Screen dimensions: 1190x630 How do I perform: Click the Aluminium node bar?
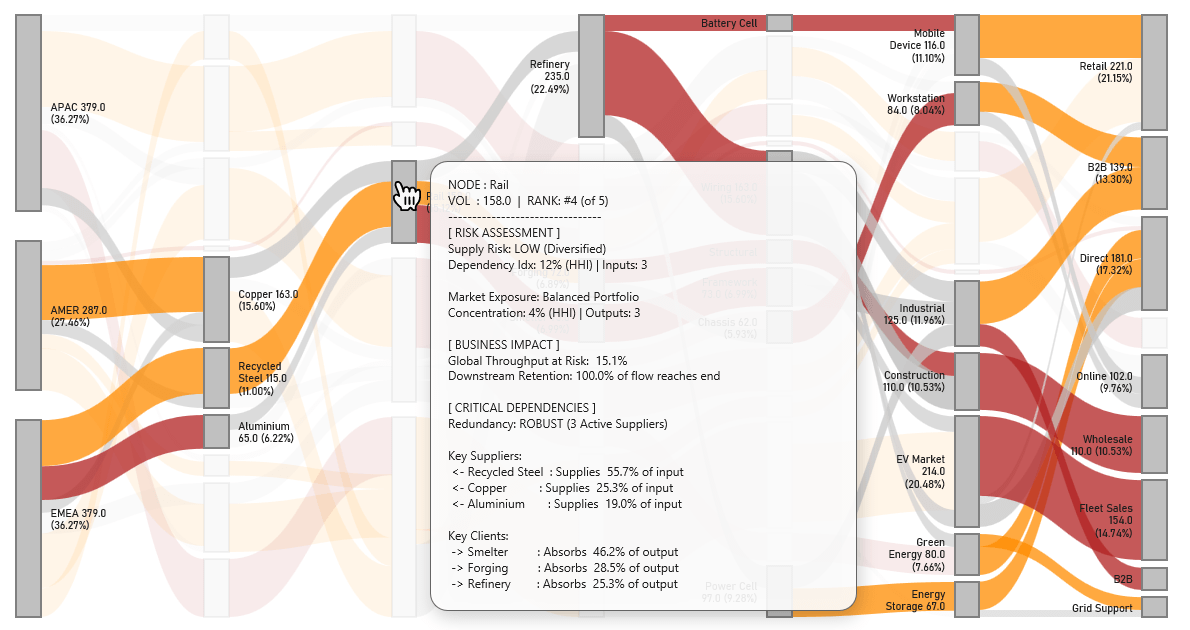216,431
